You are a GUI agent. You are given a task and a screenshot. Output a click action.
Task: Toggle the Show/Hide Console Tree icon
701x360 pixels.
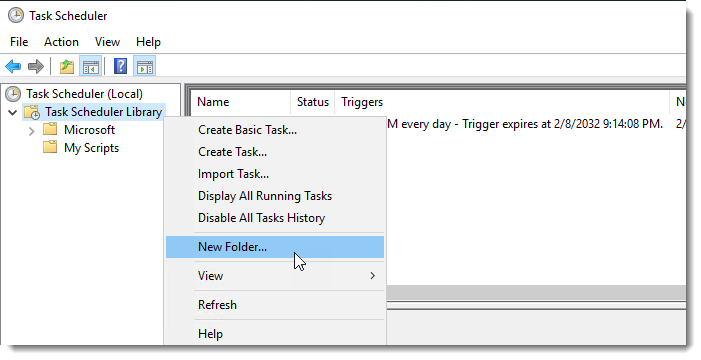[91, 67]
